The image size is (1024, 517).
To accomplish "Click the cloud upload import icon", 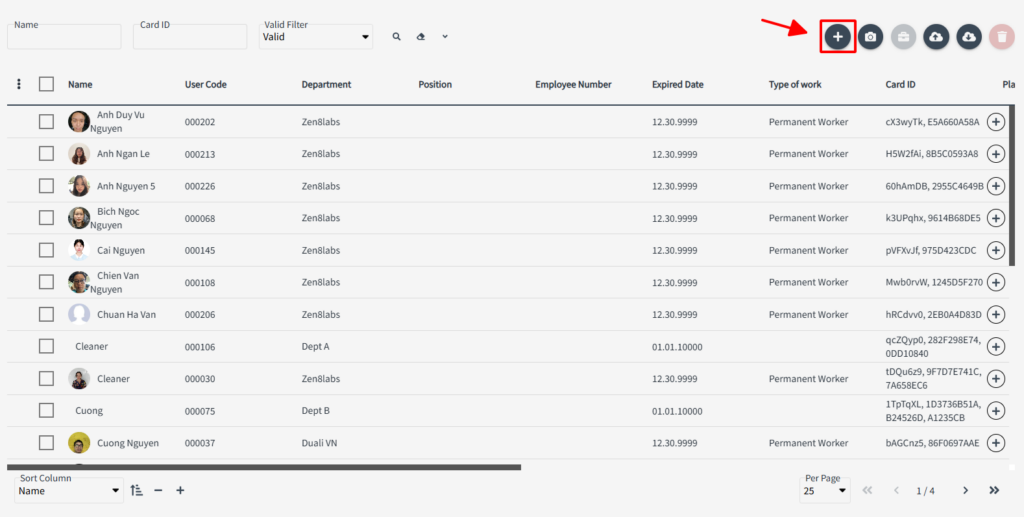I will pos(935,37).
